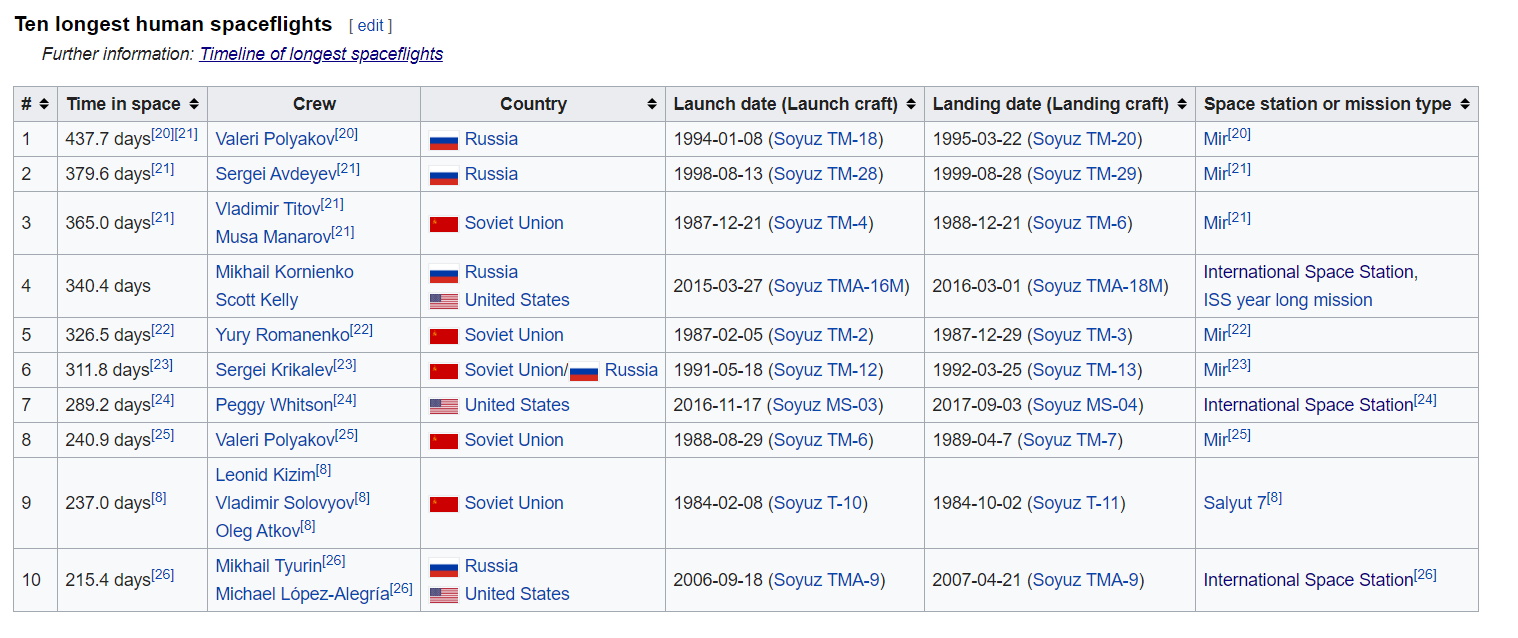
Task: Click Soviet Union flag in row 3
Action: tap(444, 224)
